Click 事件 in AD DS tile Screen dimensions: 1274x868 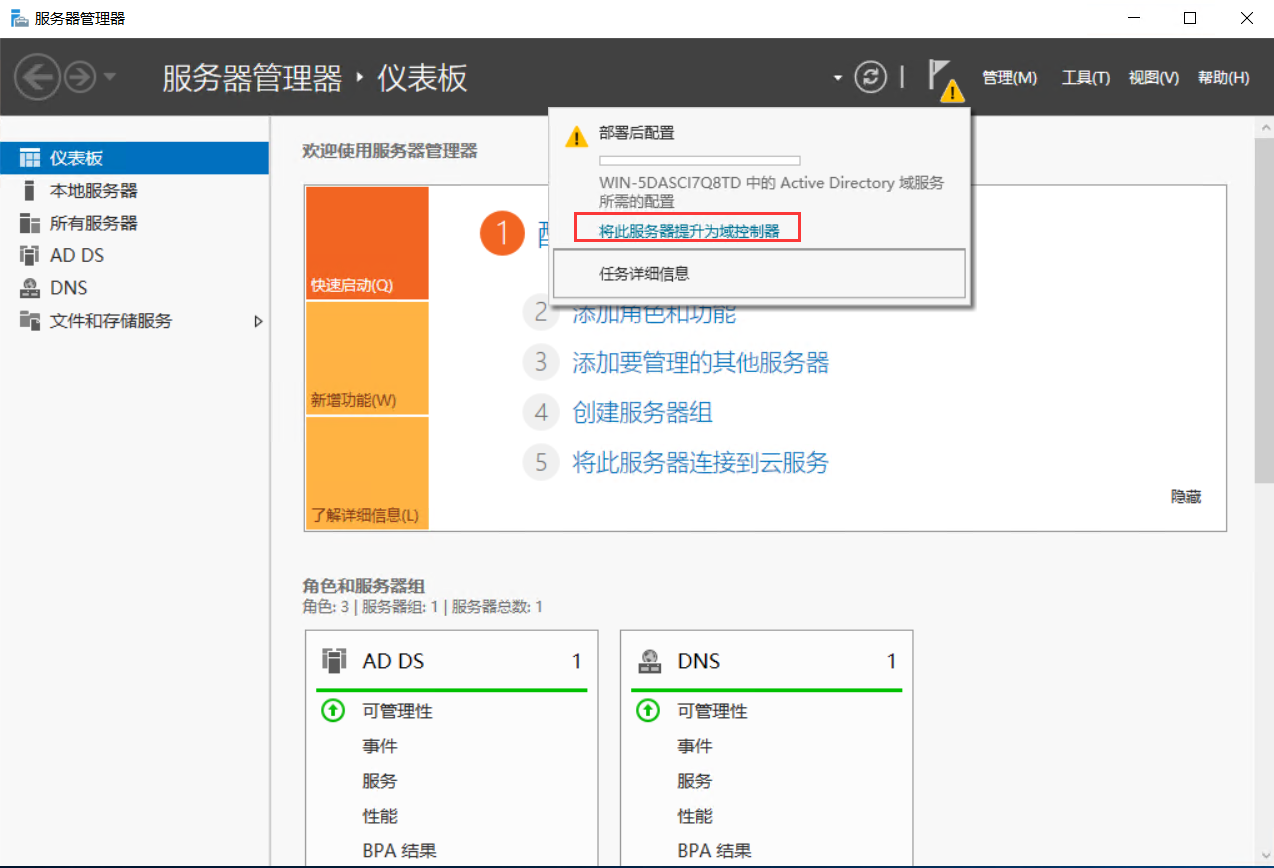pyautogui.click(x=379, y=746)
